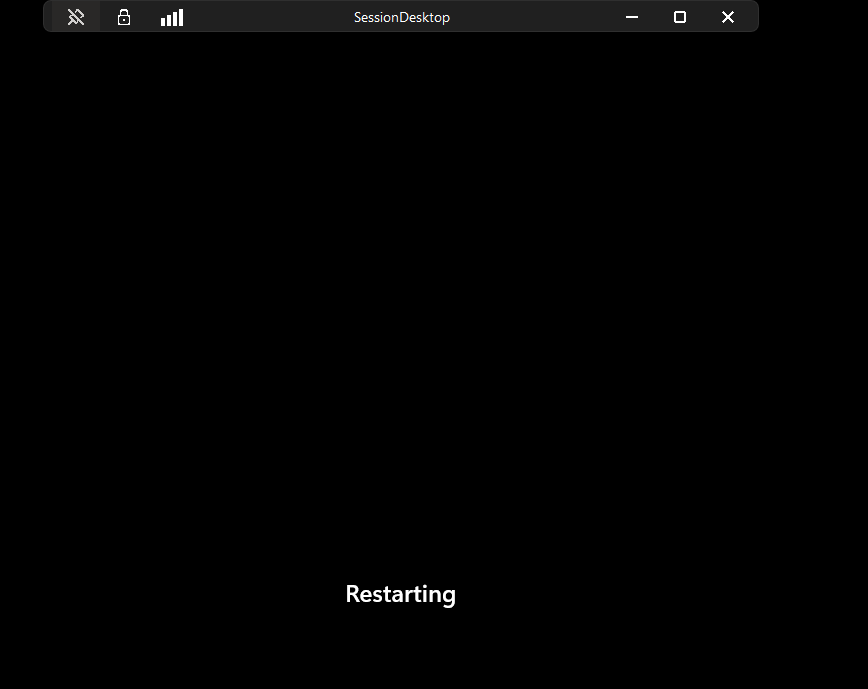This screenshot has height=689, width=868.
Task: Restore down the SessionDesktop window
Action: coord(680,17)
